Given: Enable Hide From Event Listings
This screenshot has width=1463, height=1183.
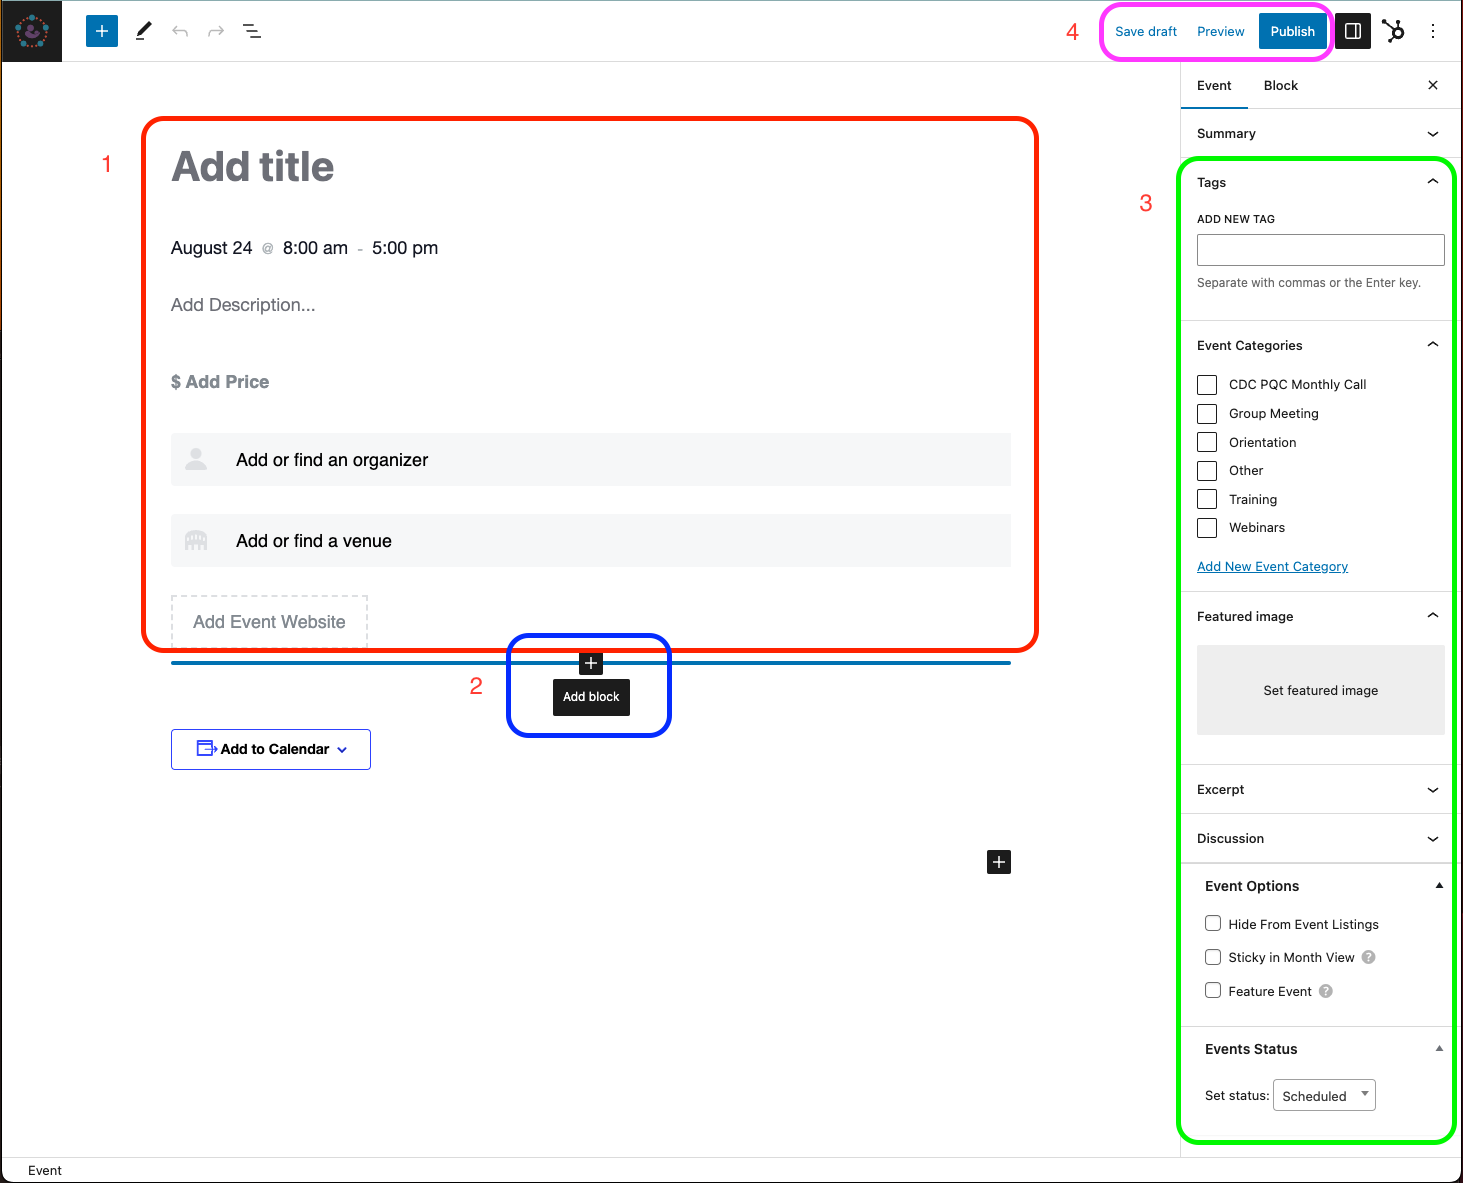Looking at the screenshot, I should coord(1213,924).
